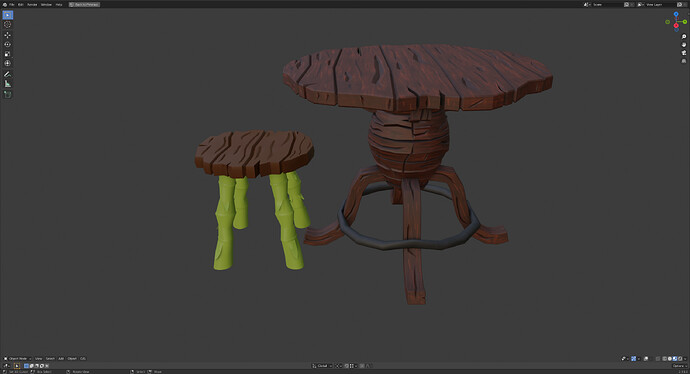Viewport: 690px width, 374px height.
Task: Switch to material preview shading
Action: click(x=675, y=359)
